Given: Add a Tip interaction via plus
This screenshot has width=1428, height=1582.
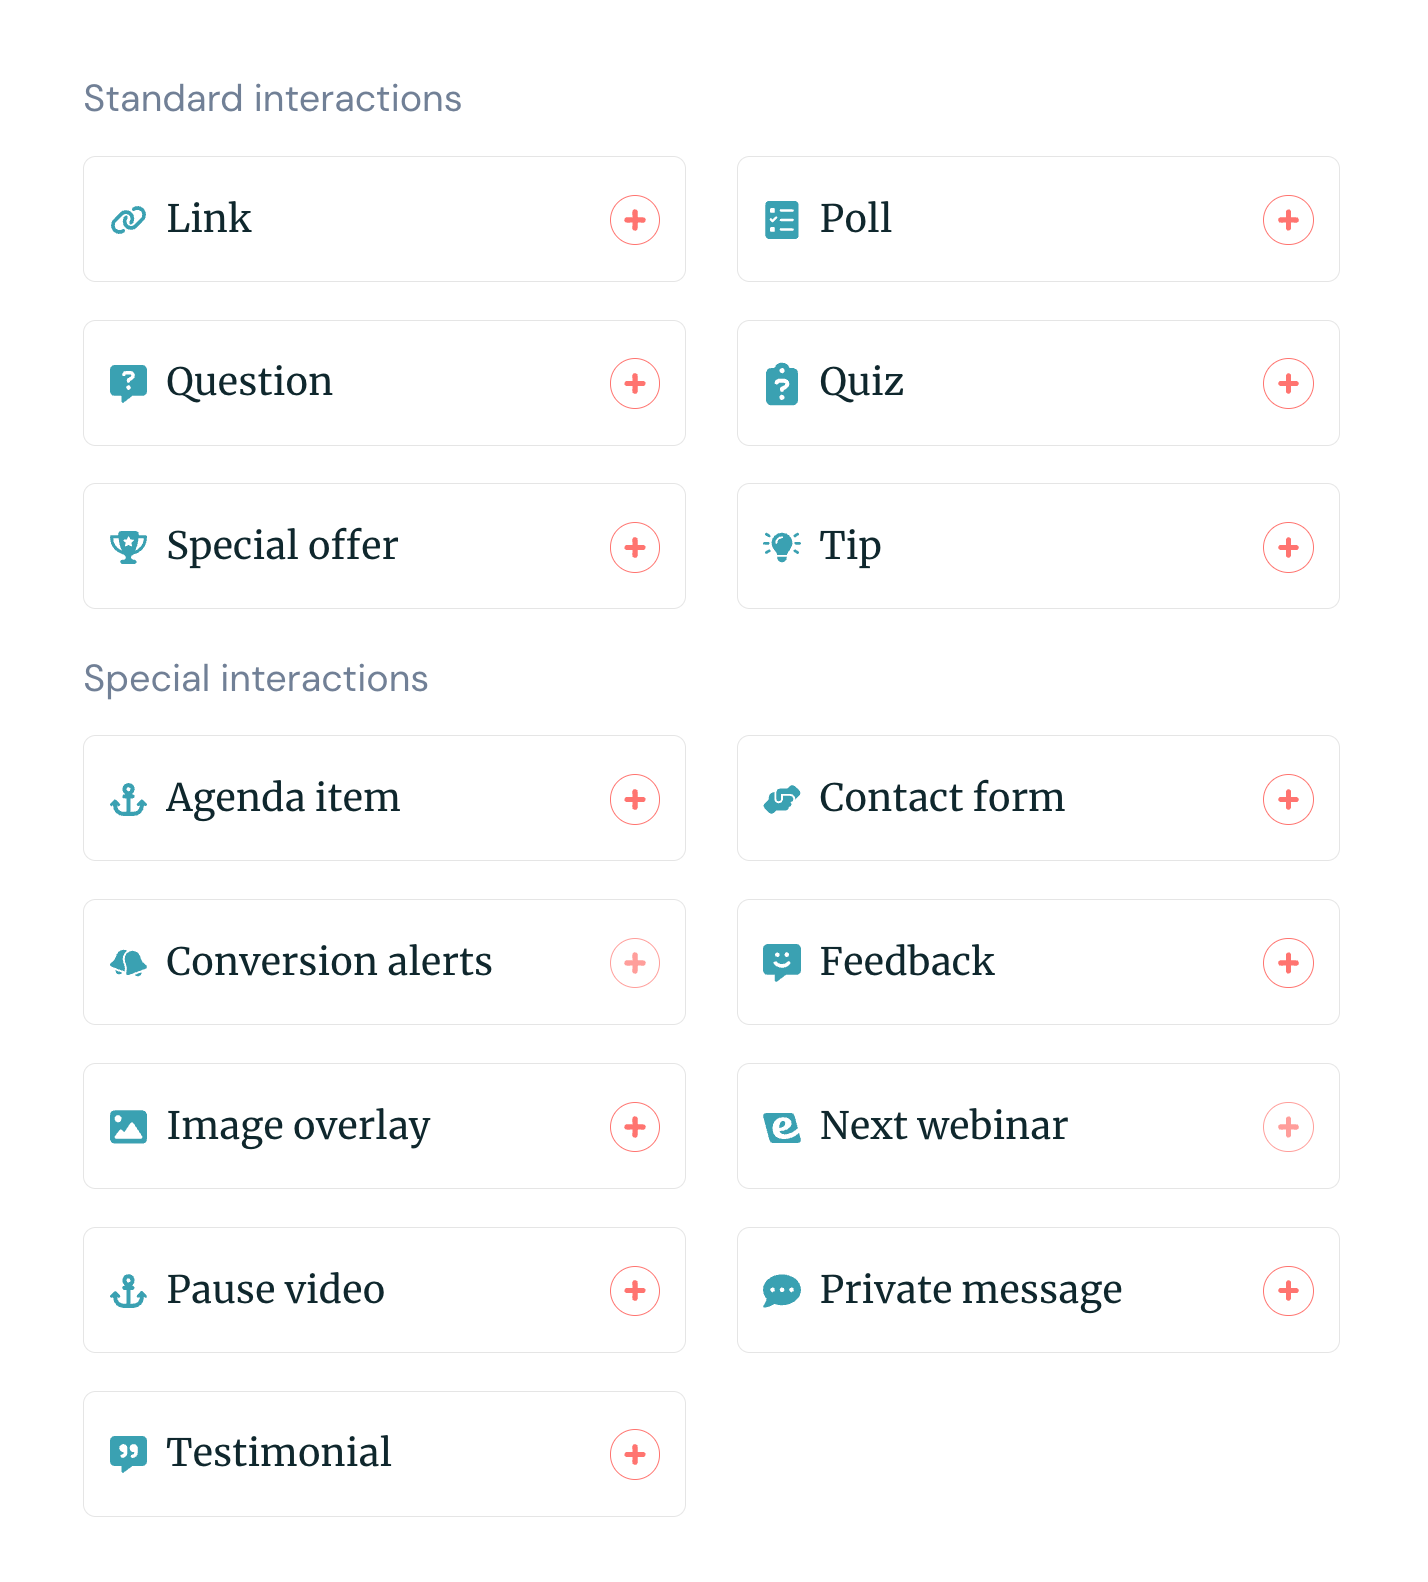Looking at the screenshot, I should pos(1288,548).
